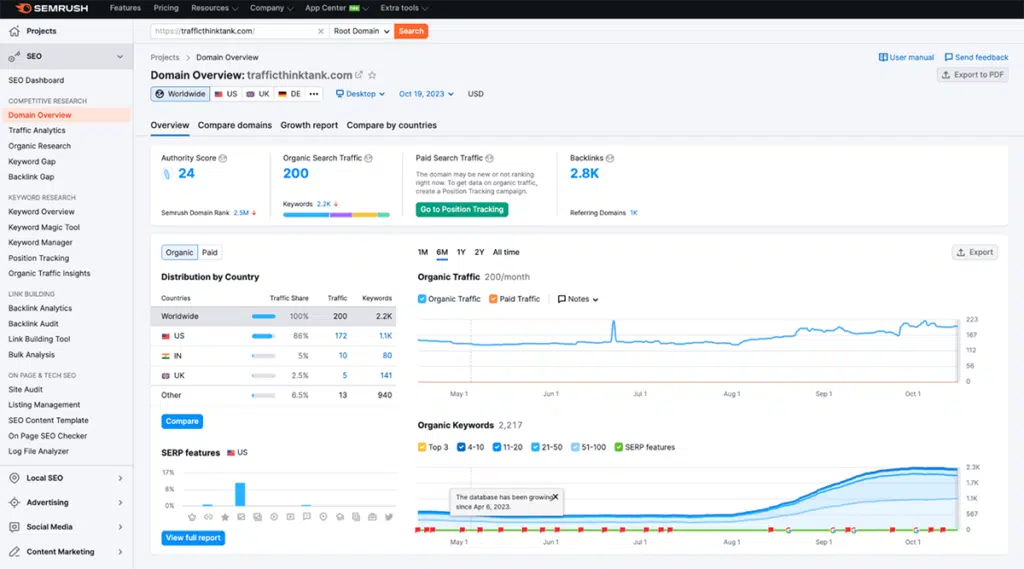1024x569 pixels.
Task: Clear the domain search field with X
Action: click(x=321, y=31)
